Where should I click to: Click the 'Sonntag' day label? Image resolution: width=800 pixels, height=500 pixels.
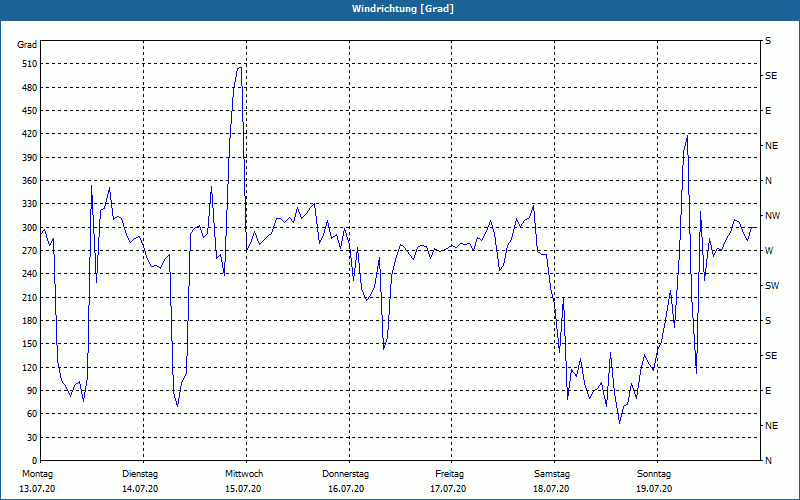tap(654, 474)
